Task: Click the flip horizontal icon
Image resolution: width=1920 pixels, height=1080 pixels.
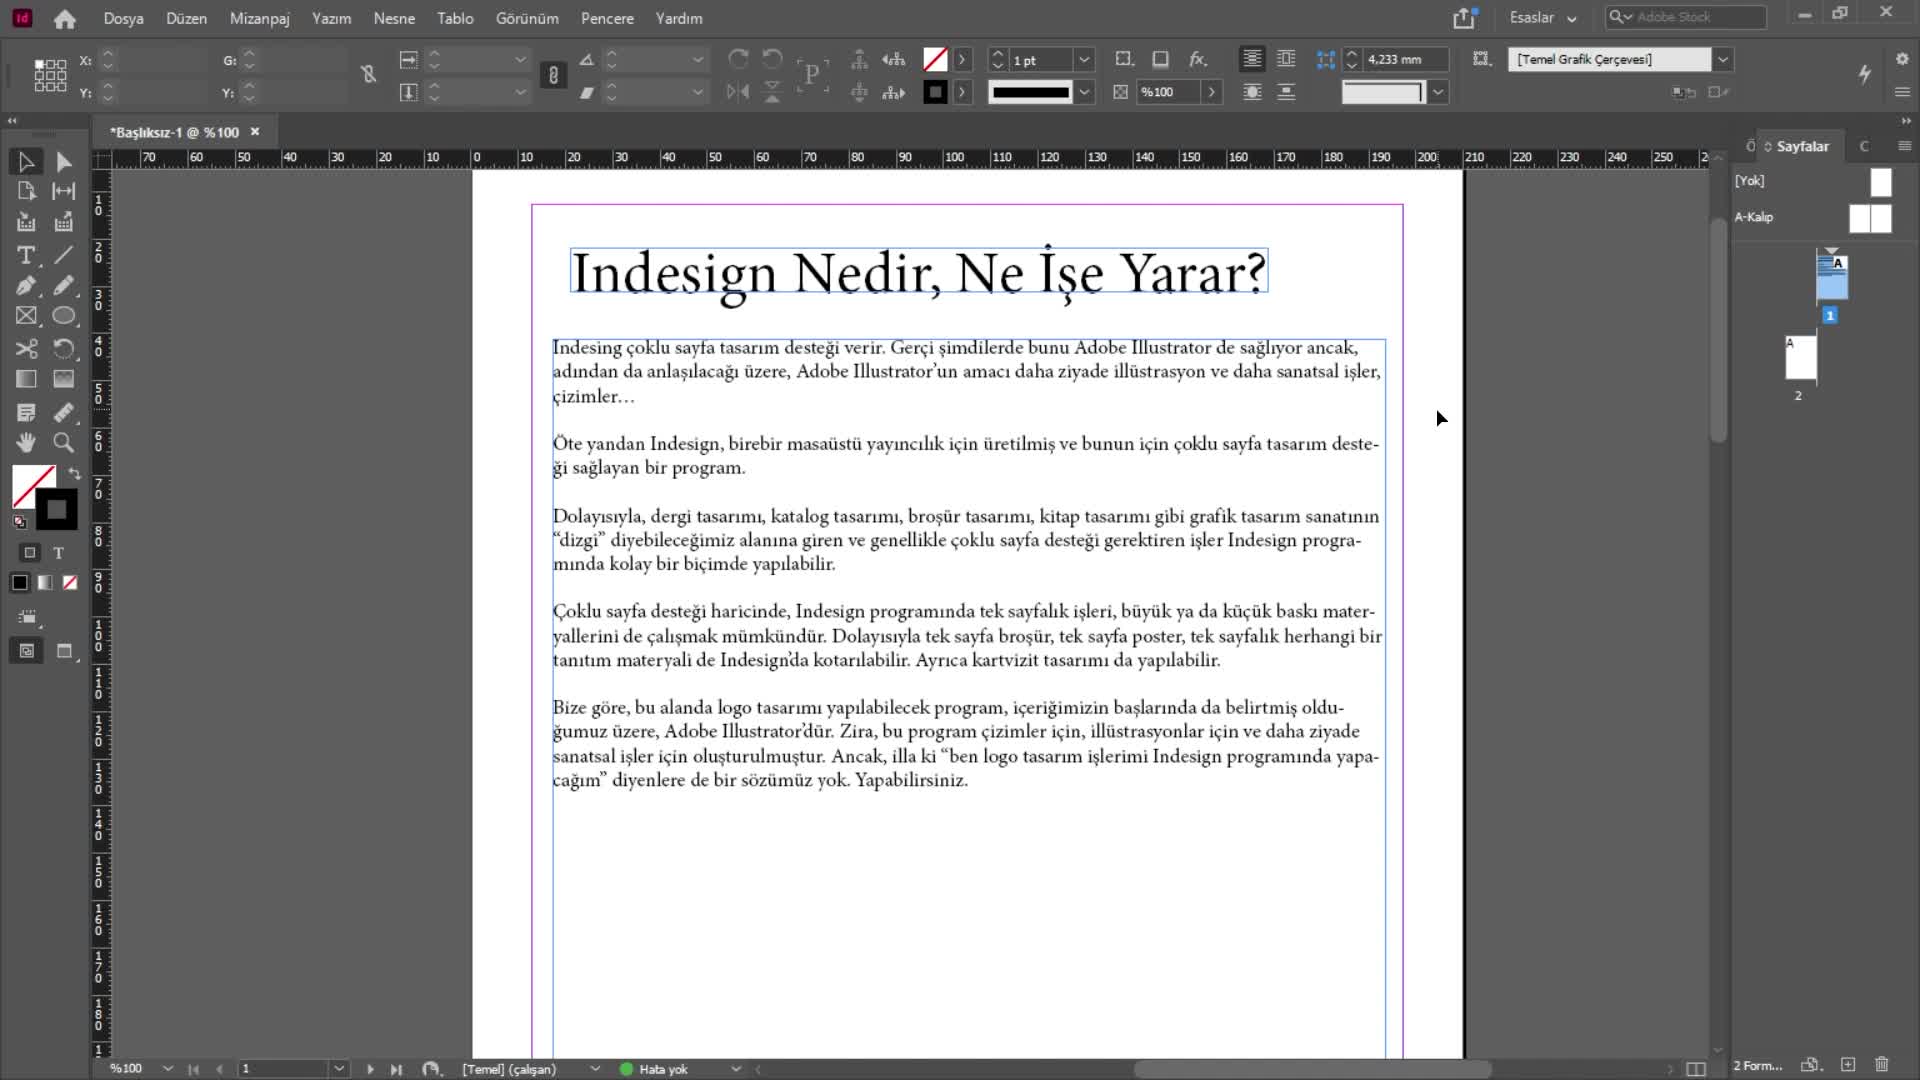Action: [x=738, y=92]
